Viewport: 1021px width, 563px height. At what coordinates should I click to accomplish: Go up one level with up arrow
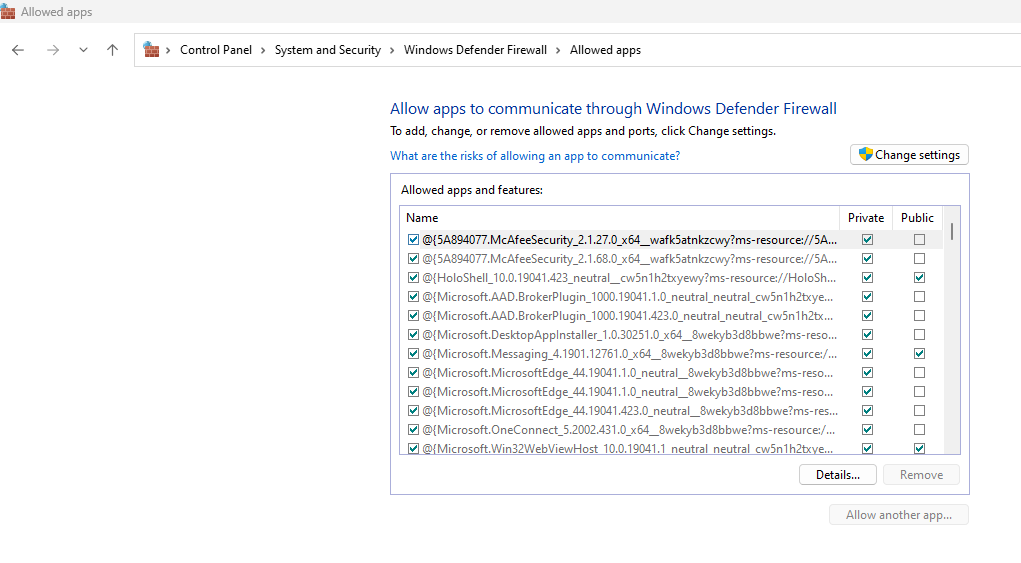pos(113,50)
